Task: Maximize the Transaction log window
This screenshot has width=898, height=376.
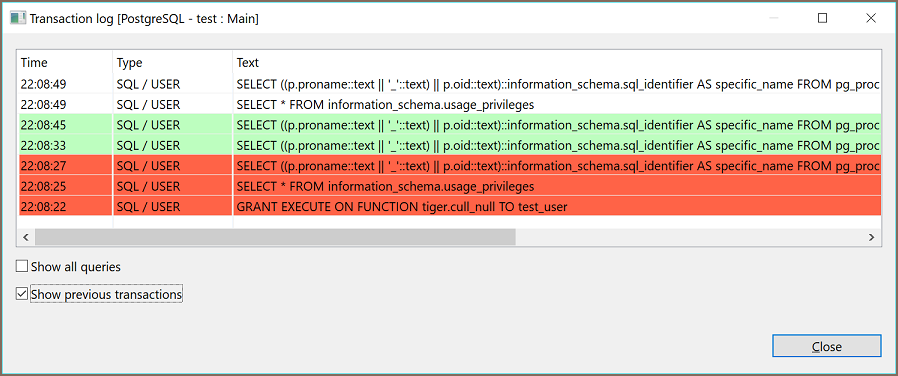Action: pyautogui.click(x=822, y=18)
